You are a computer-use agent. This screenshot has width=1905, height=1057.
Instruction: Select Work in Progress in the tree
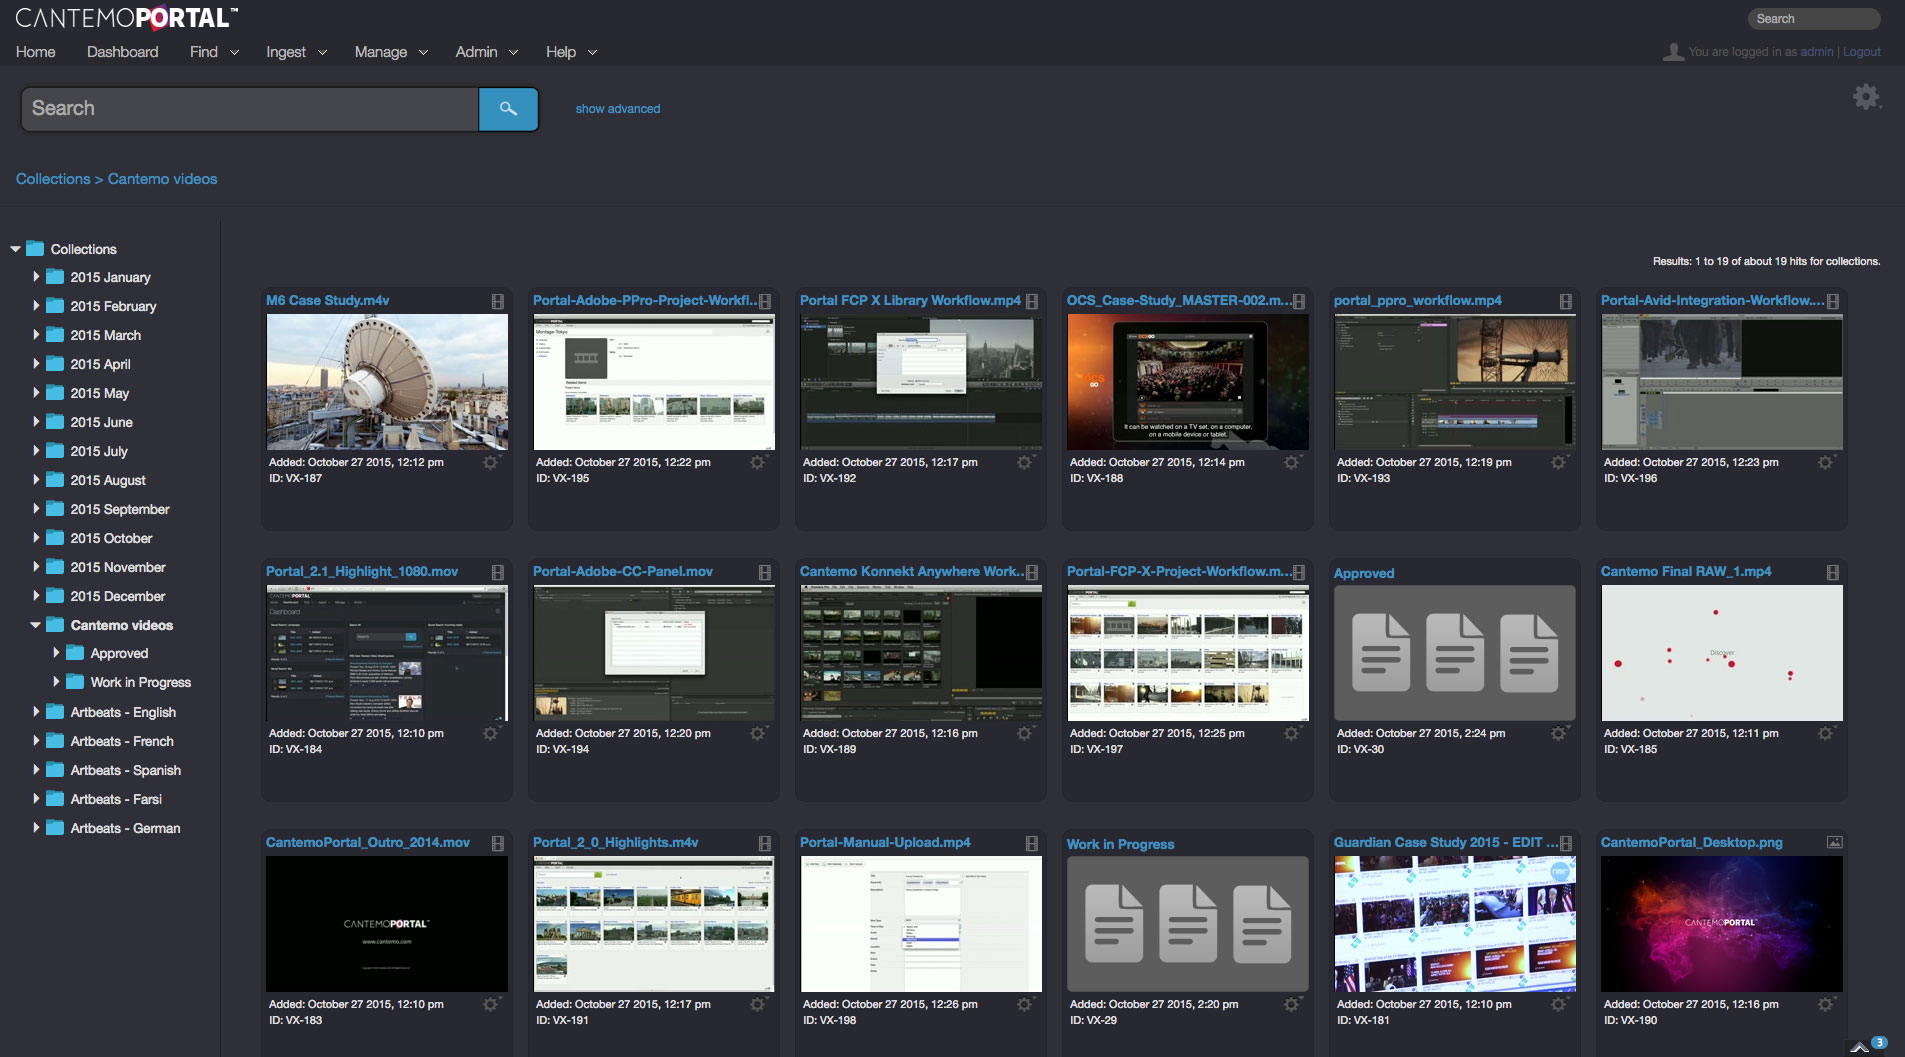pos(140,683)
